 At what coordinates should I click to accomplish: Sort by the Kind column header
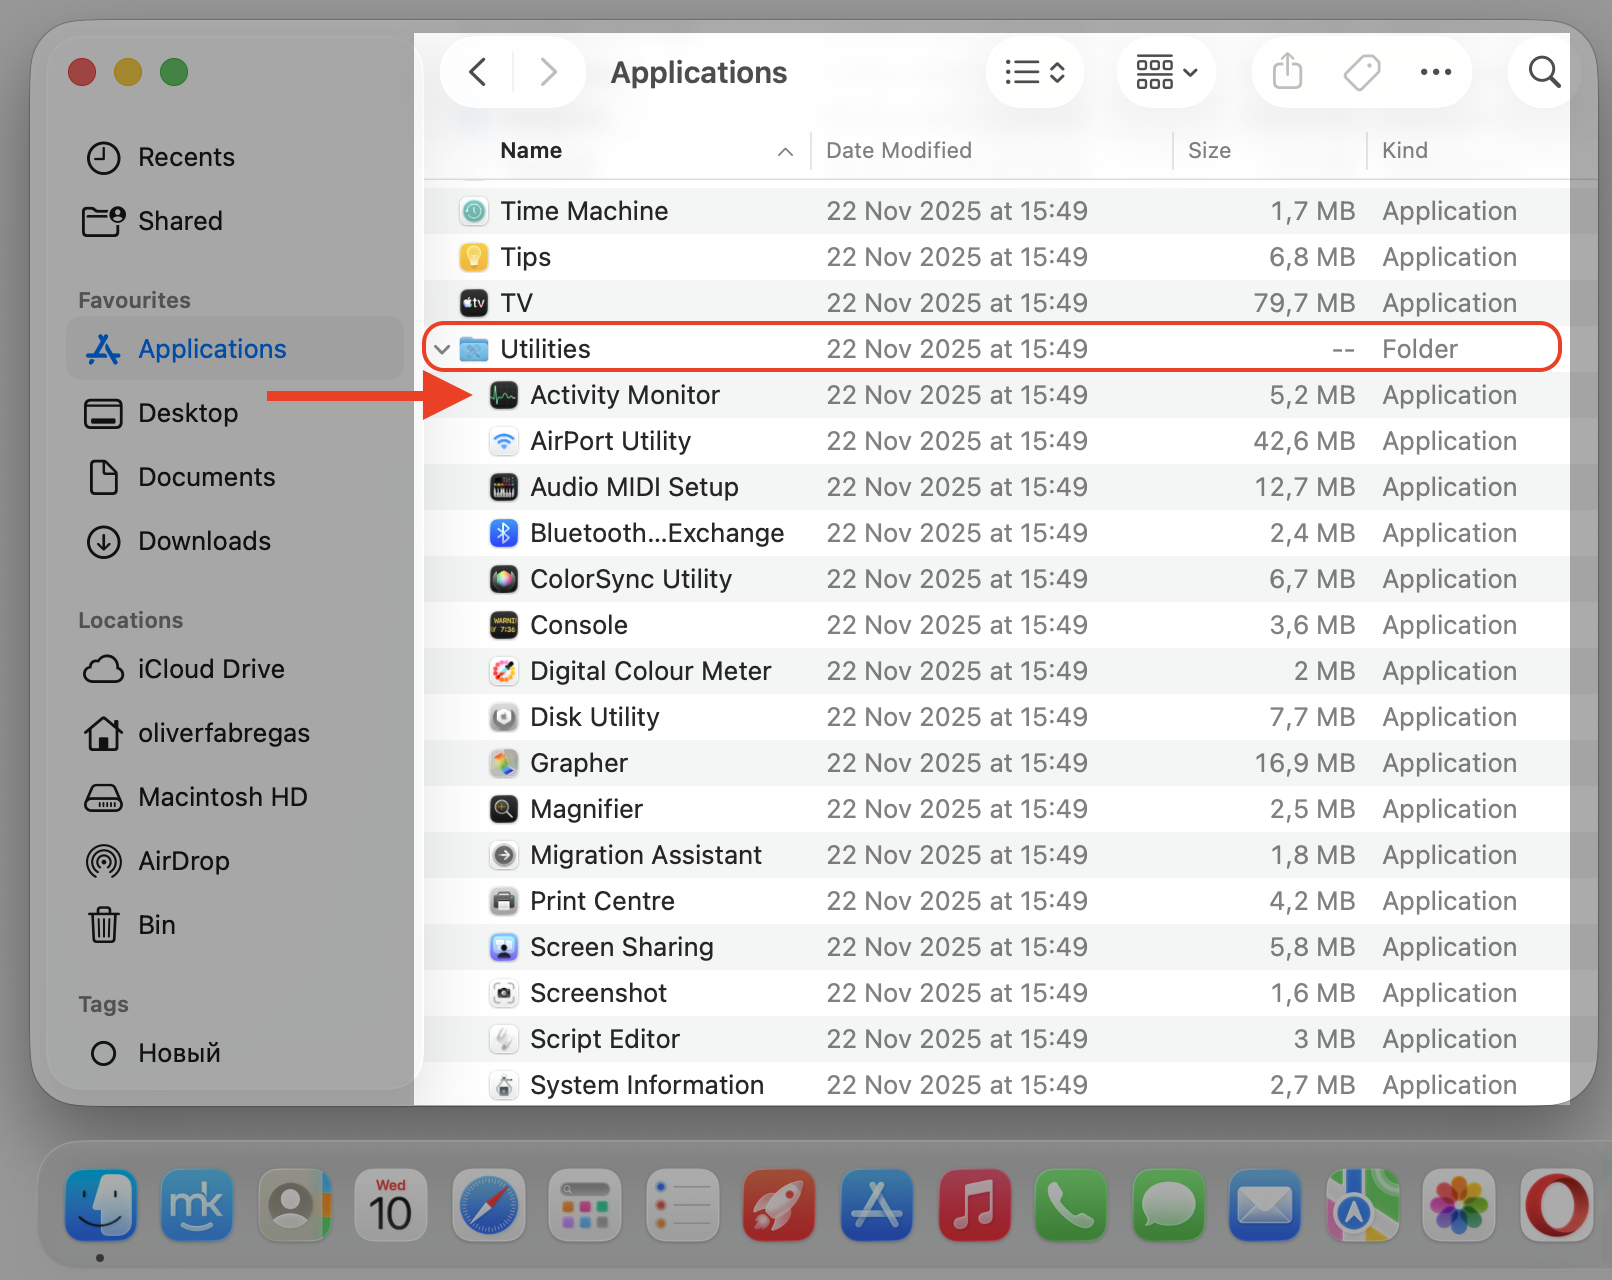click(1405, 150)
